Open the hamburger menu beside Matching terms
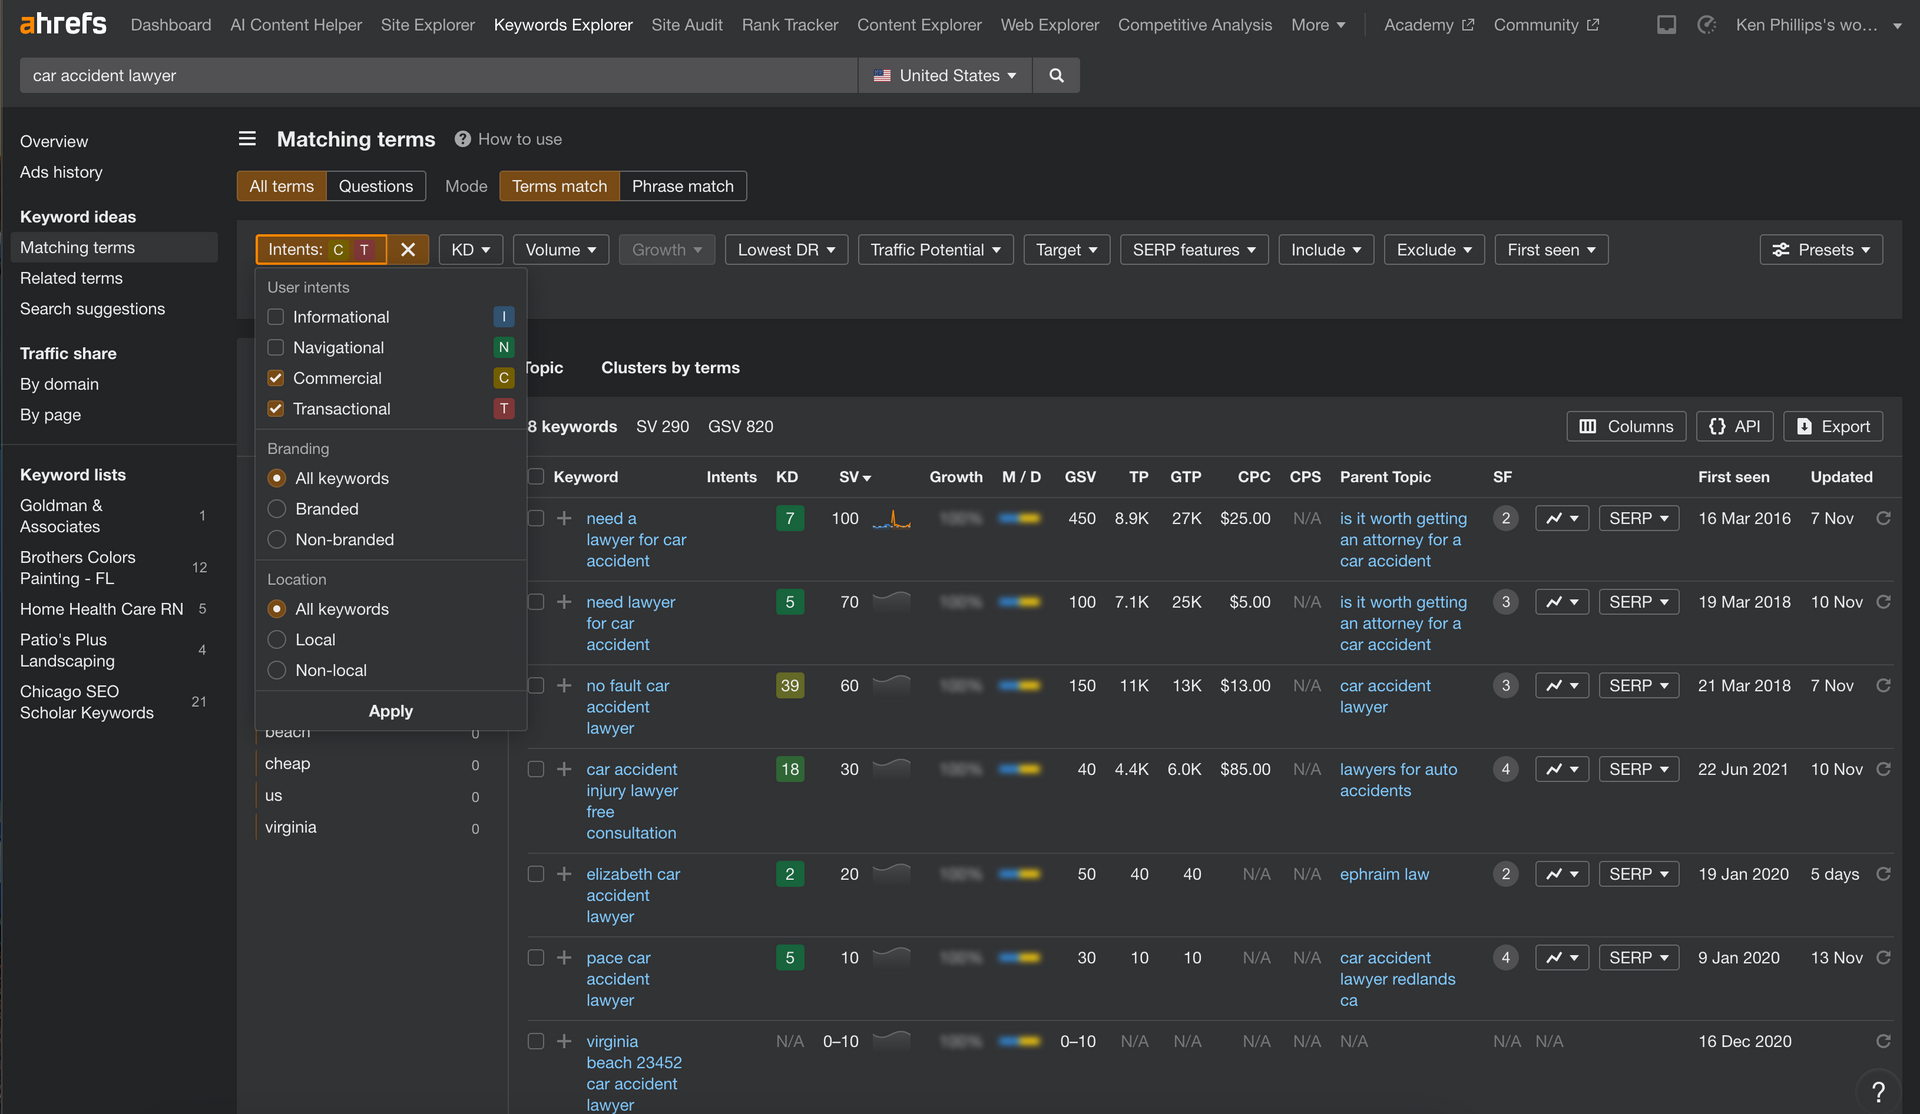The height and width of the screenshot is (1114, 1920). pos(247,139)
